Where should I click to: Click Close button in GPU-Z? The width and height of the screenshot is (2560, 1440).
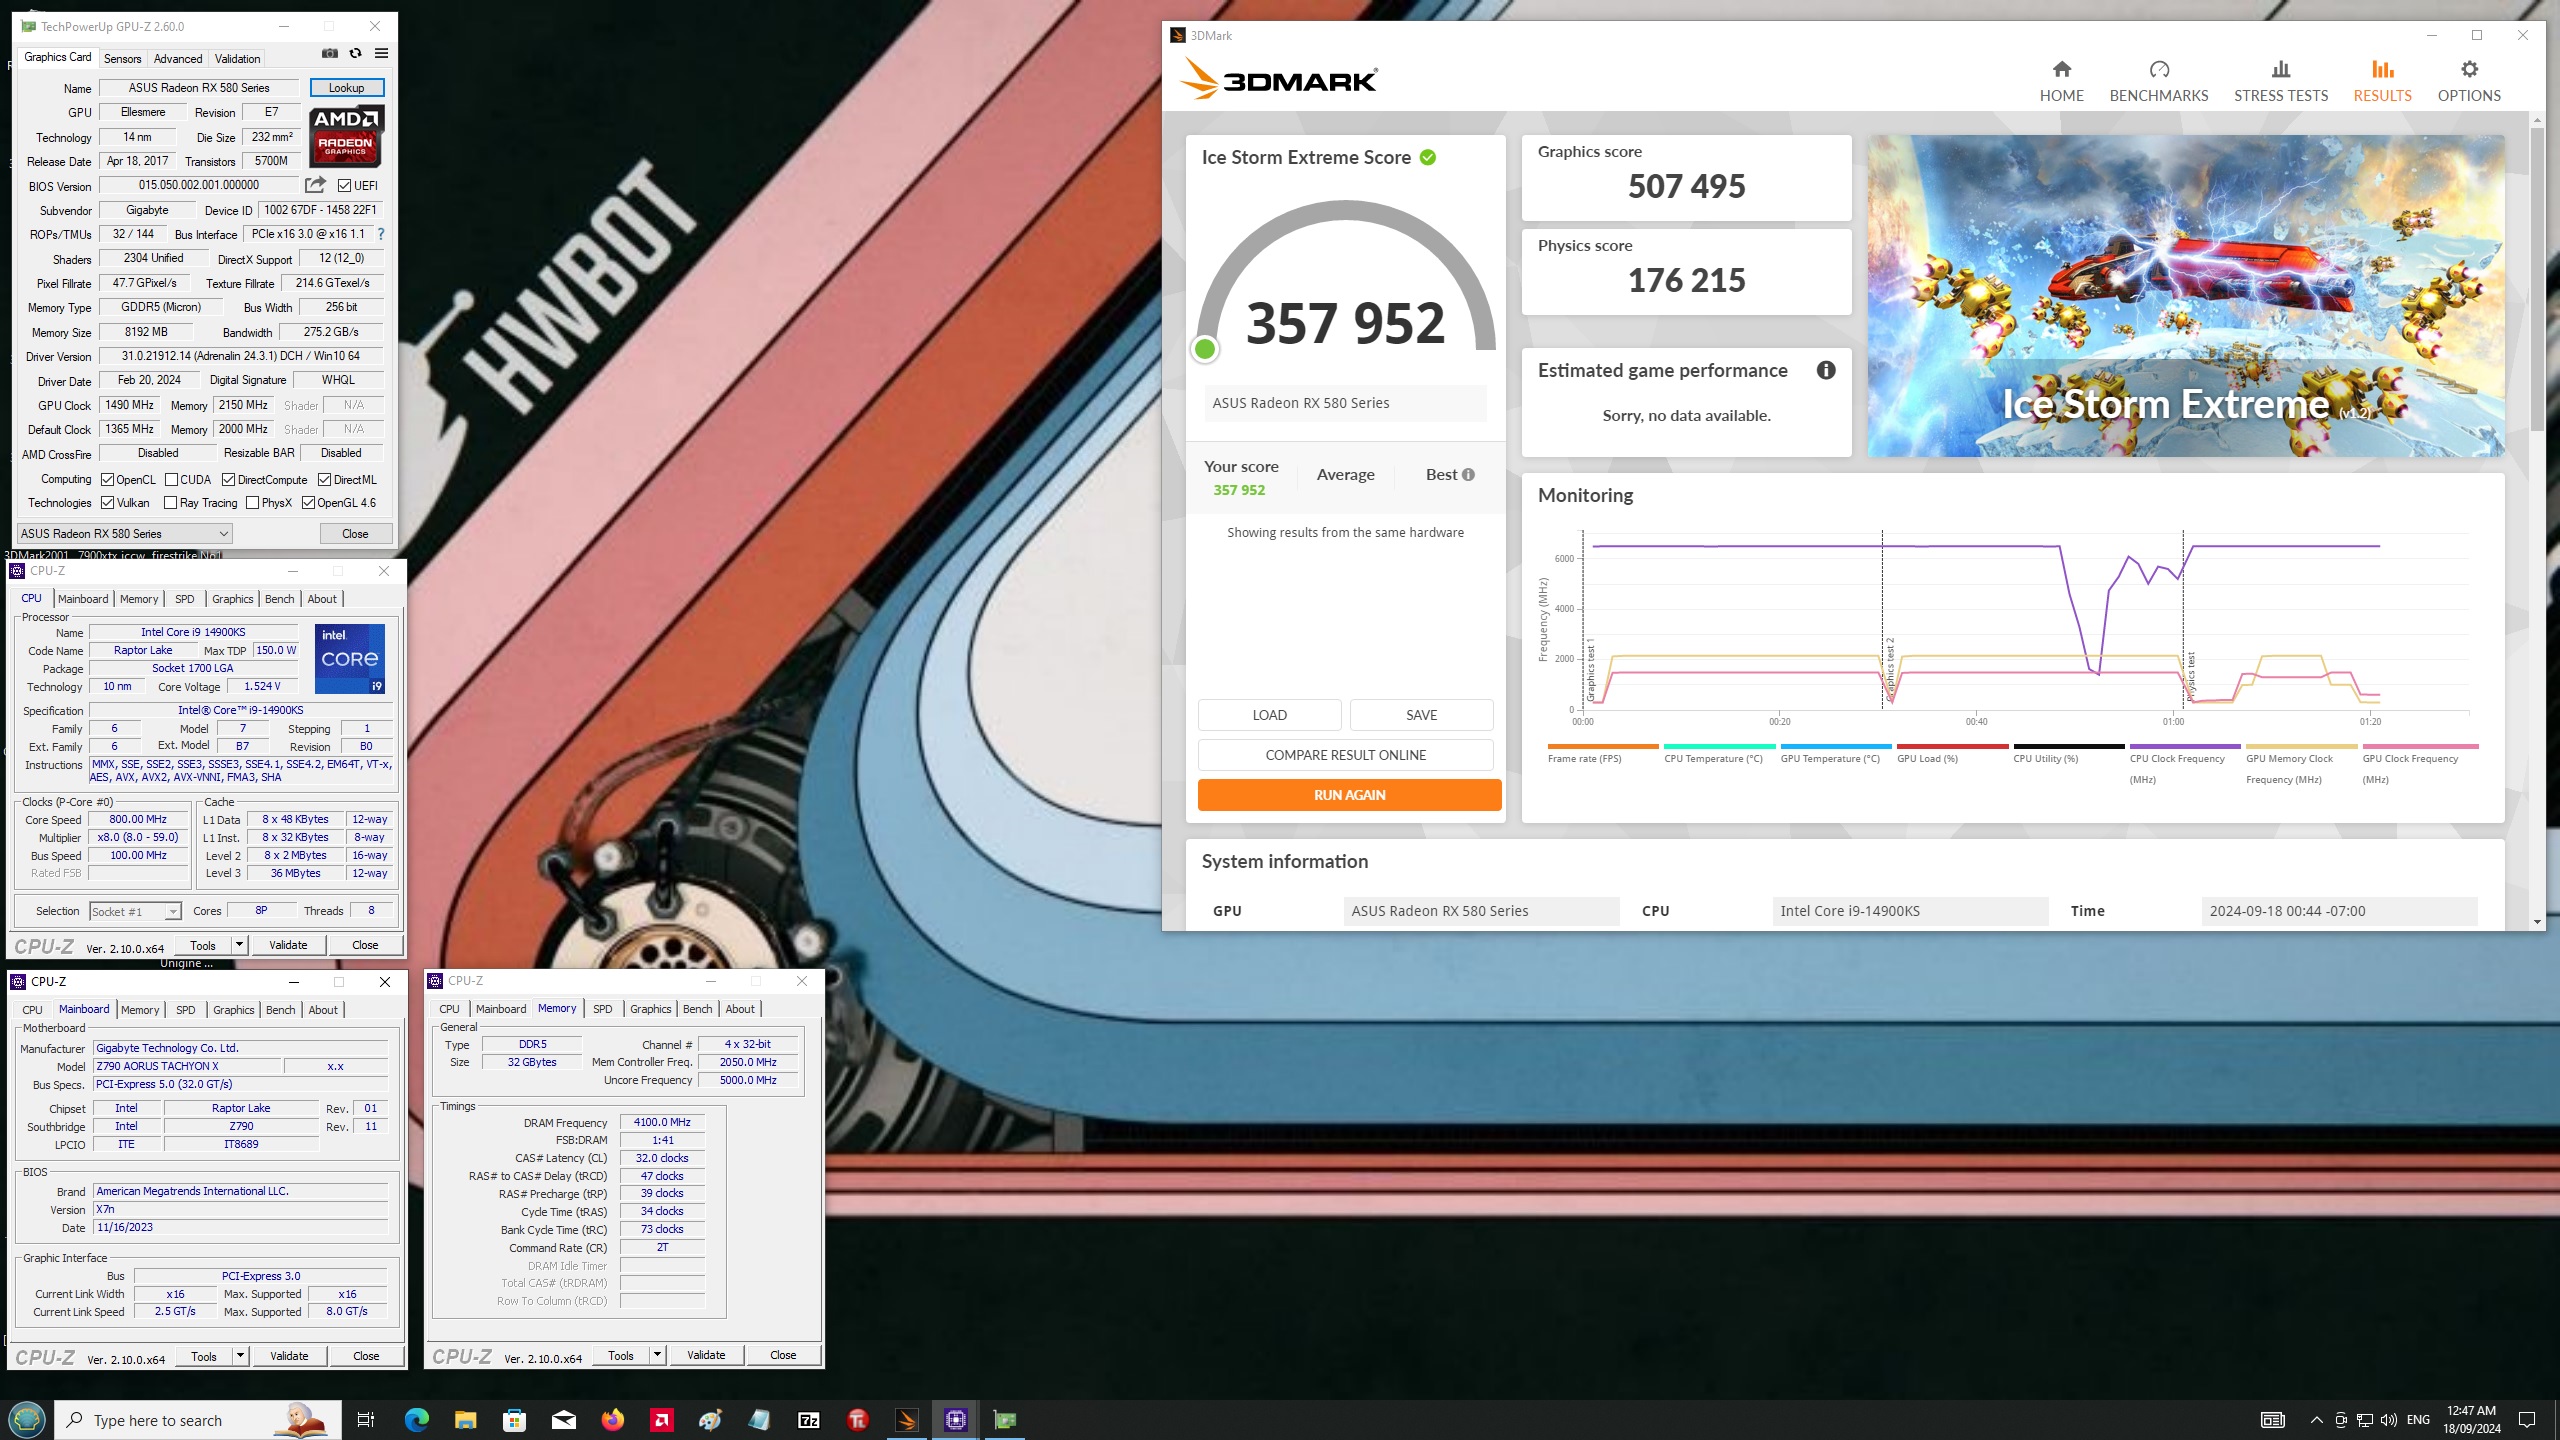[355, 533]
